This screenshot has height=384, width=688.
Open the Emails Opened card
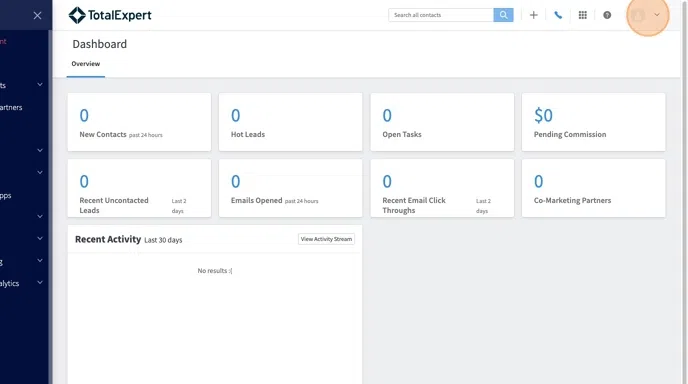(290, 188)
